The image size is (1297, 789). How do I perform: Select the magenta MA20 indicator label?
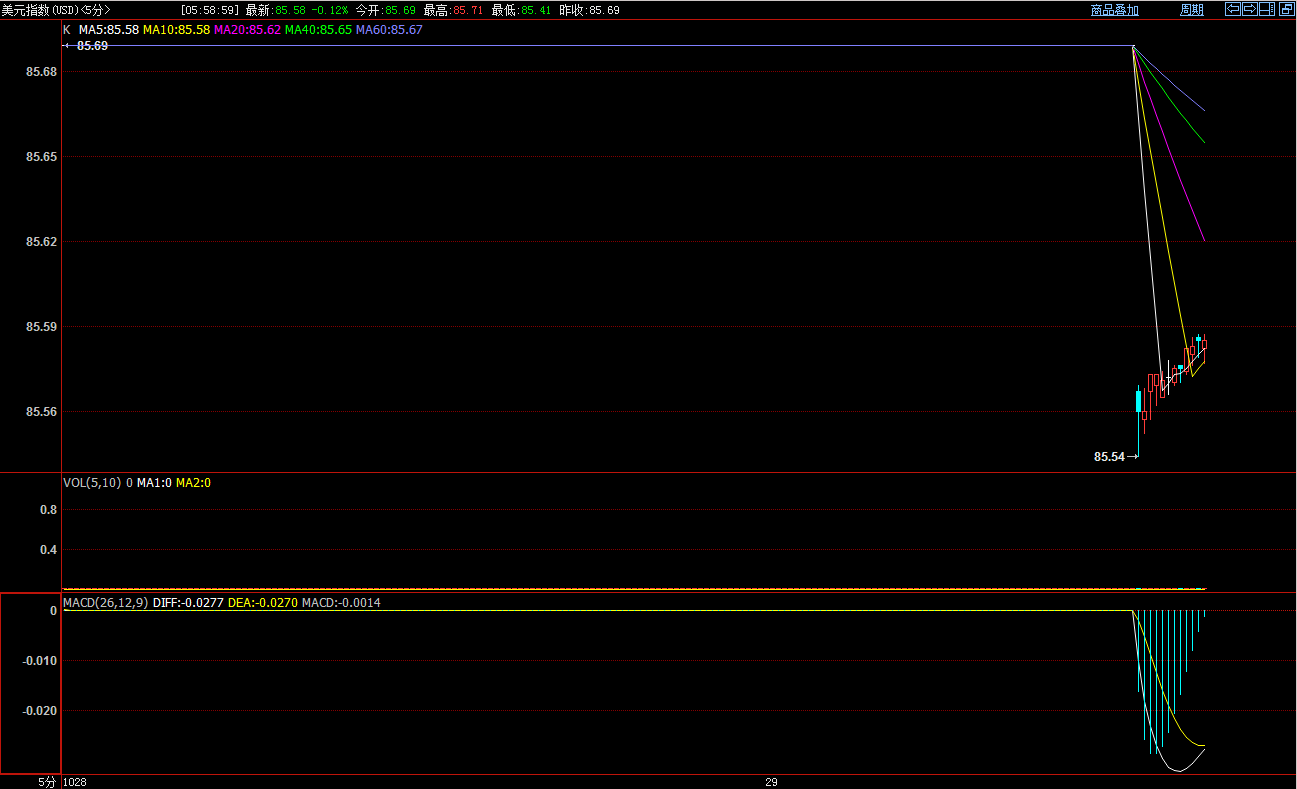coord(247,30)
